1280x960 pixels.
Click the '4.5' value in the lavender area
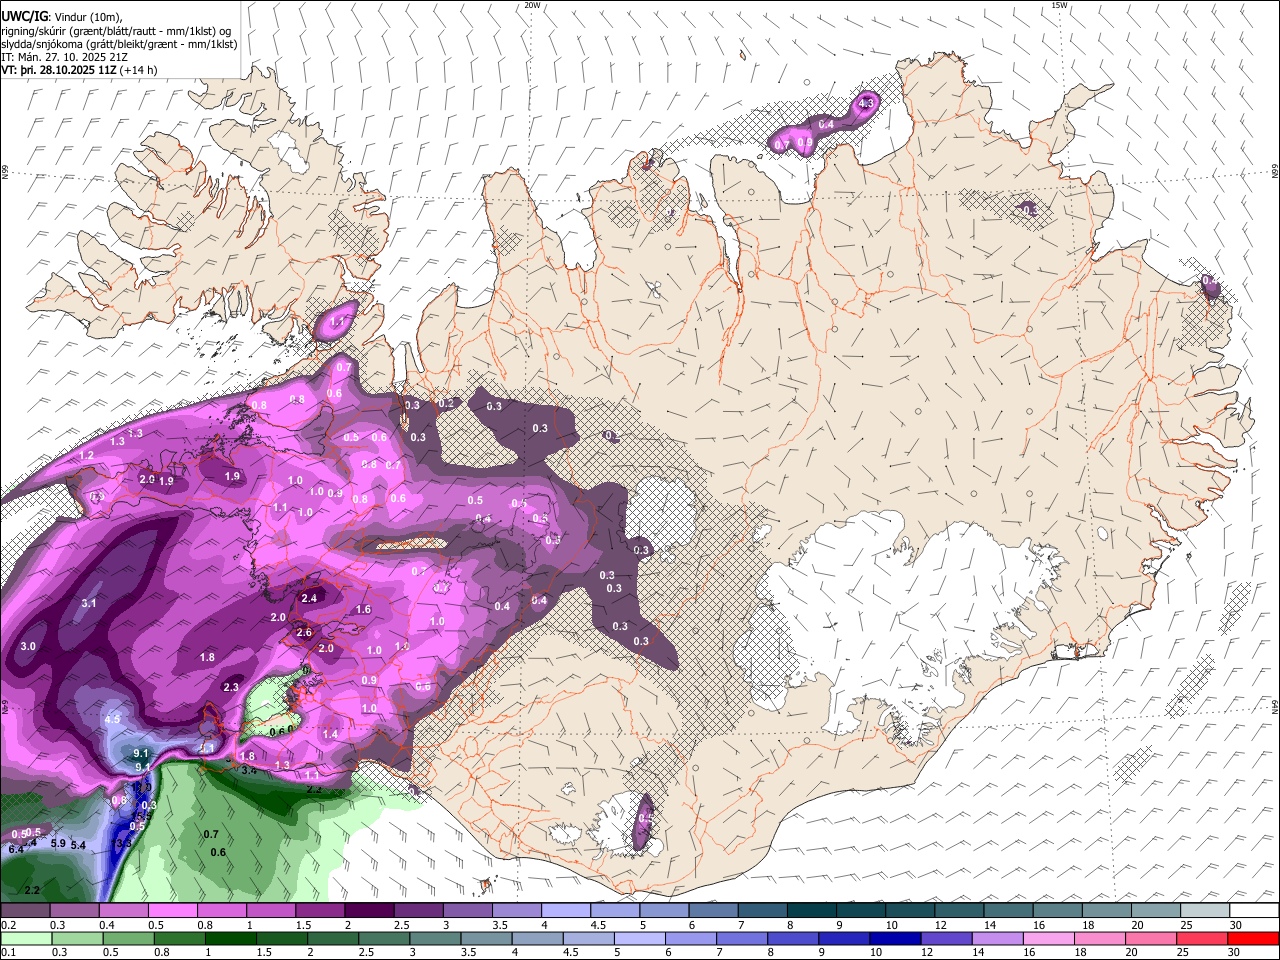point(112,719)
